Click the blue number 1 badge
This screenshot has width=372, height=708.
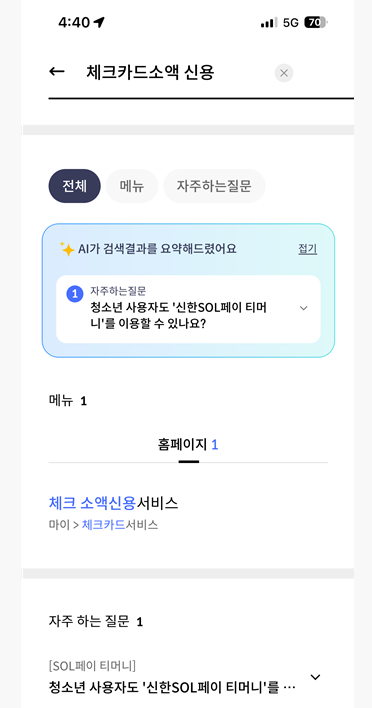click(74, 294)
